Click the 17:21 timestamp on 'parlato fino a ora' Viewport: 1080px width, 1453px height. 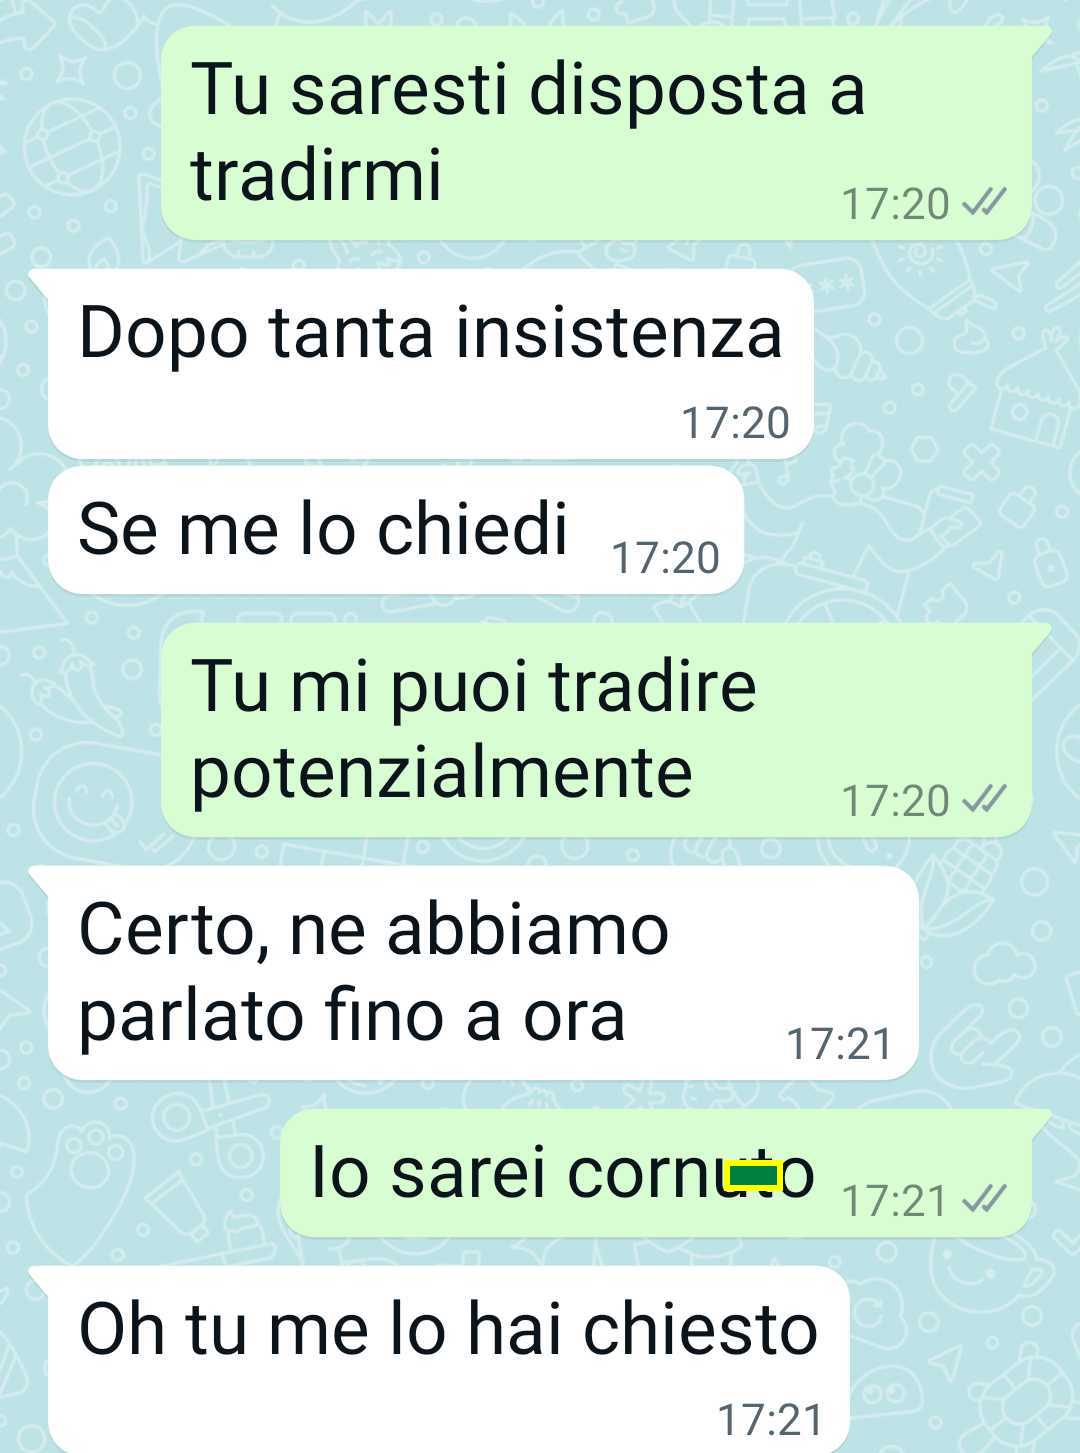pos(839,1044)
